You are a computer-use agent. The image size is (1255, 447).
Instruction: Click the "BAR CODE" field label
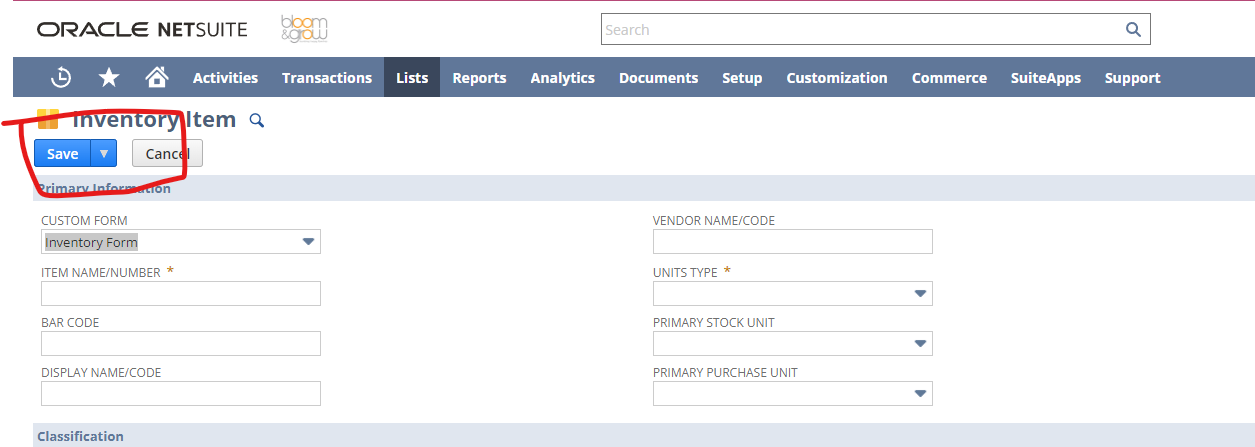[x=70, y=323]
